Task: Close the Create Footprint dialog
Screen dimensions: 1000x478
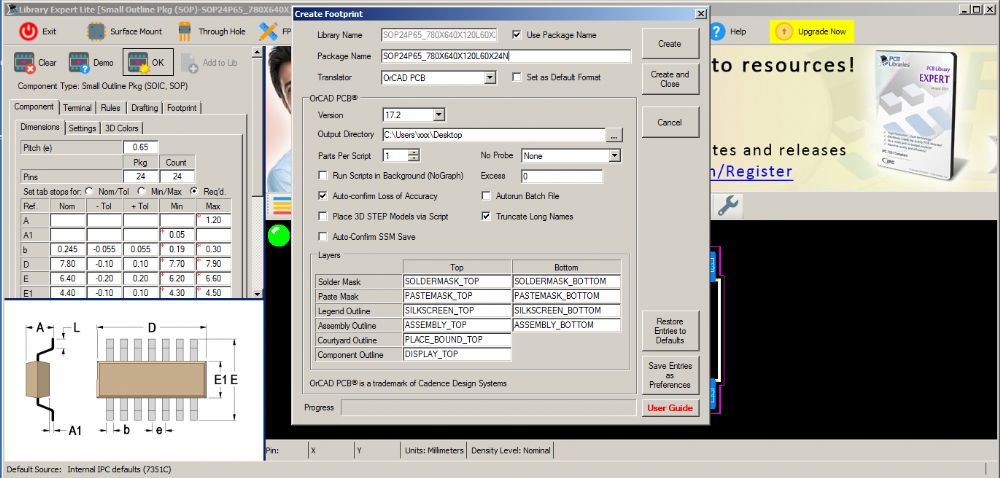Action: point(700,13)
